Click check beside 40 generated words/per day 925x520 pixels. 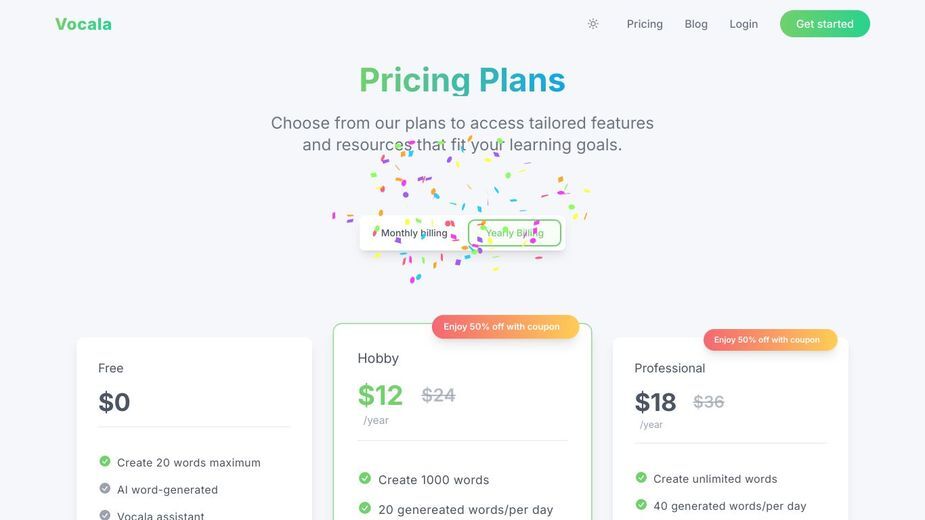coord(641,505)
